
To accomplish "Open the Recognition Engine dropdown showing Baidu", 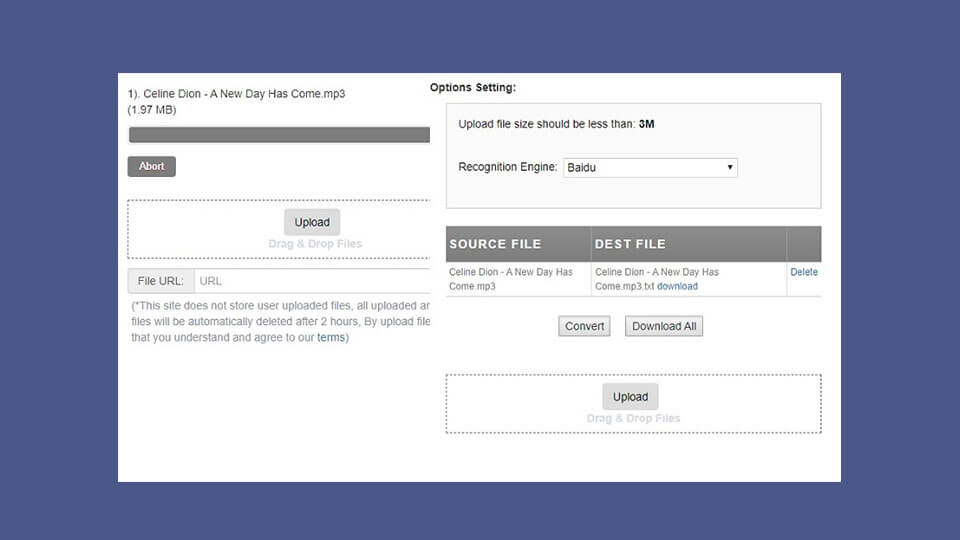I will pos(650,168).
